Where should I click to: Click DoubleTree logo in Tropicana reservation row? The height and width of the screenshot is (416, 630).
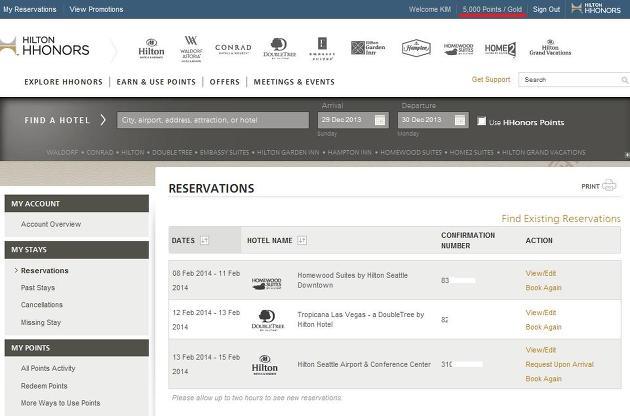pyautogui.click(x=268, y=320)
